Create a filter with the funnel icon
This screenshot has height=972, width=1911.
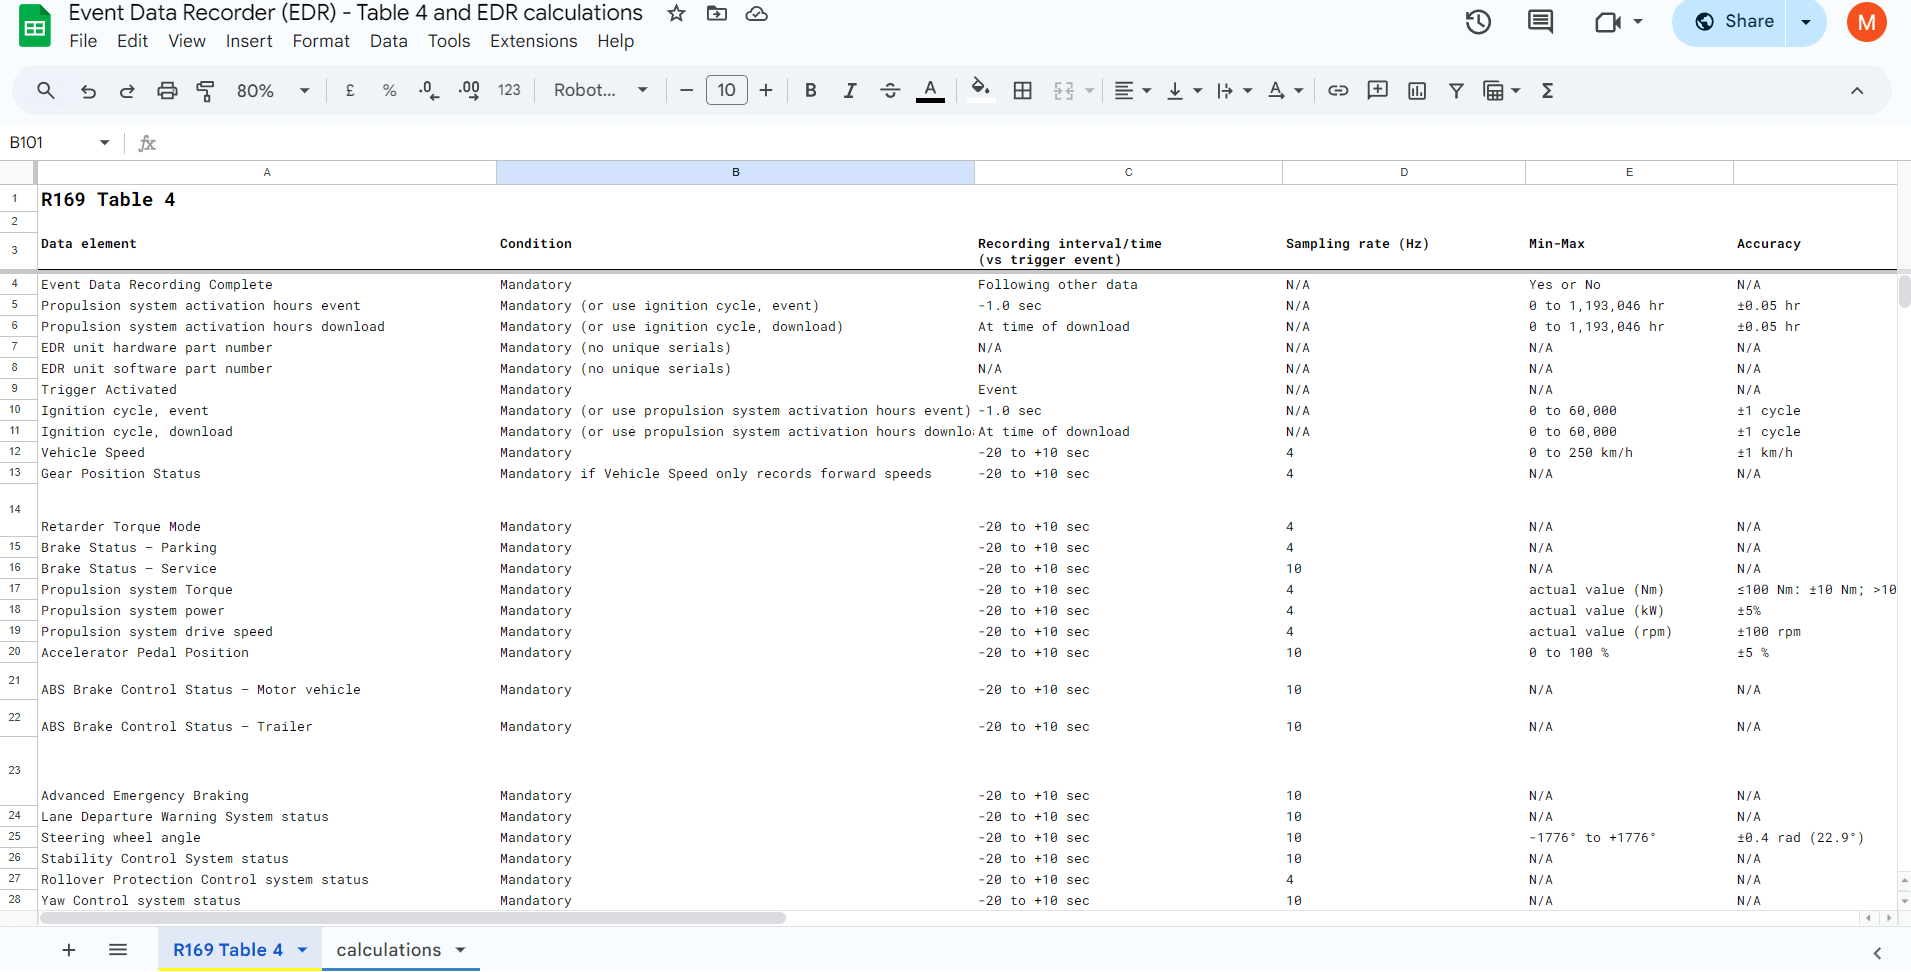[1457, 90]
